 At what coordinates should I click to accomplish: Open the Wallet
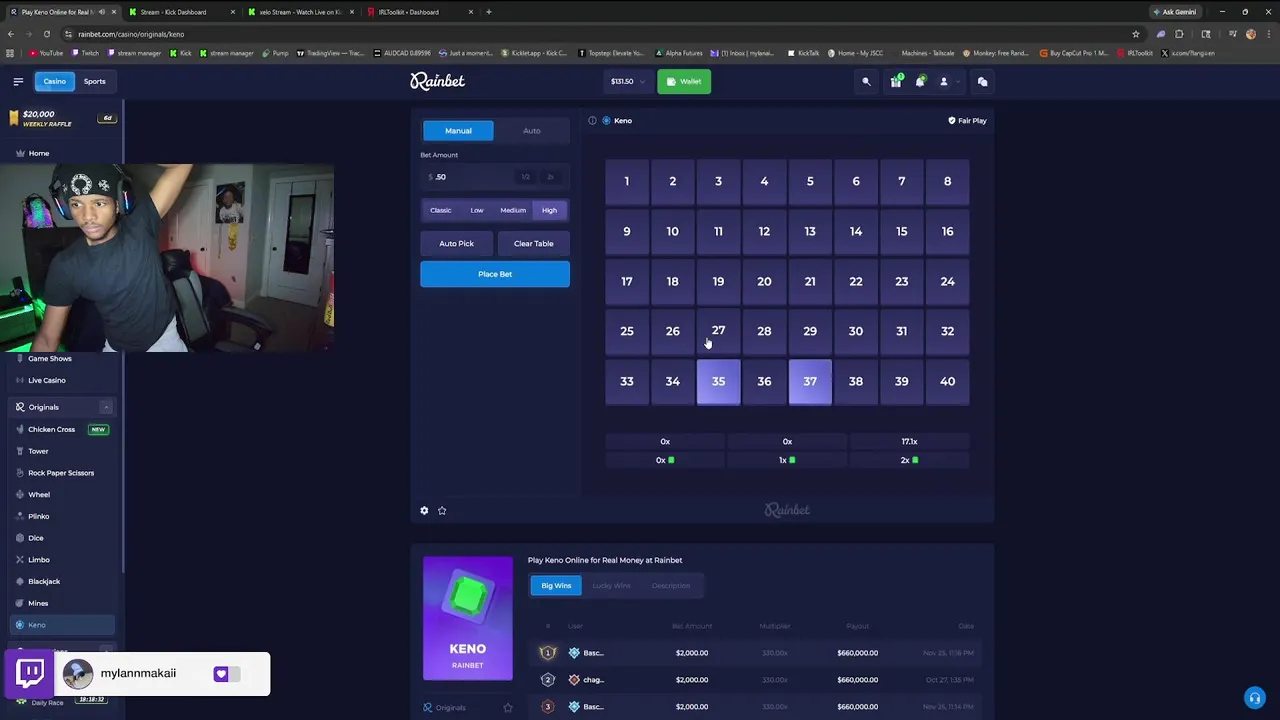tap(684, 81)
